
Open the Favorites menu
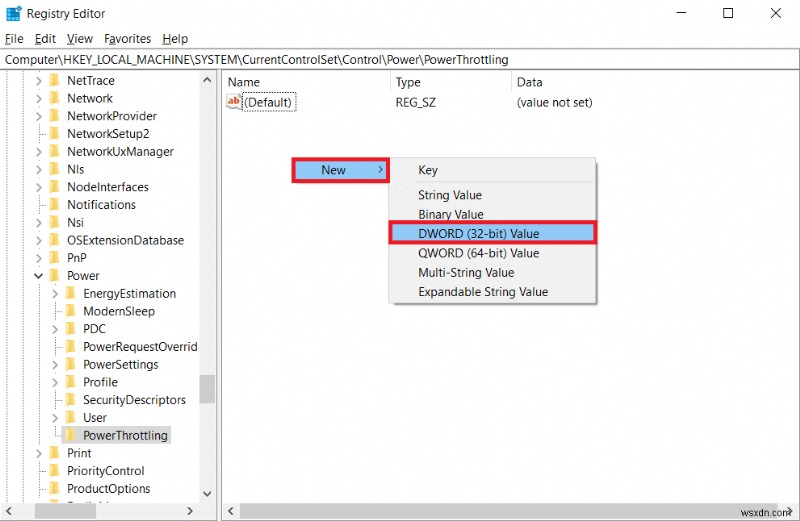(x=127, y=39)
